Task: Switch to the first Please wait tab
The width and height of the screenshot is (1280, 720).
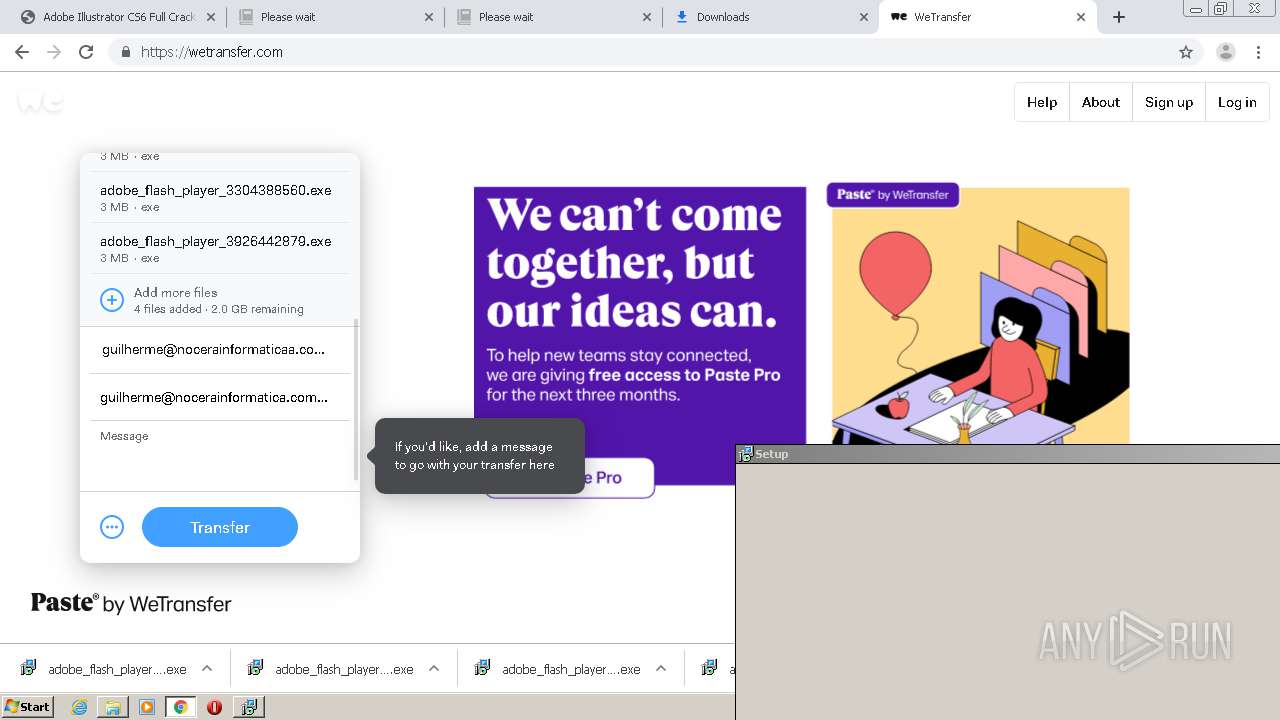Action: point(335,17)
